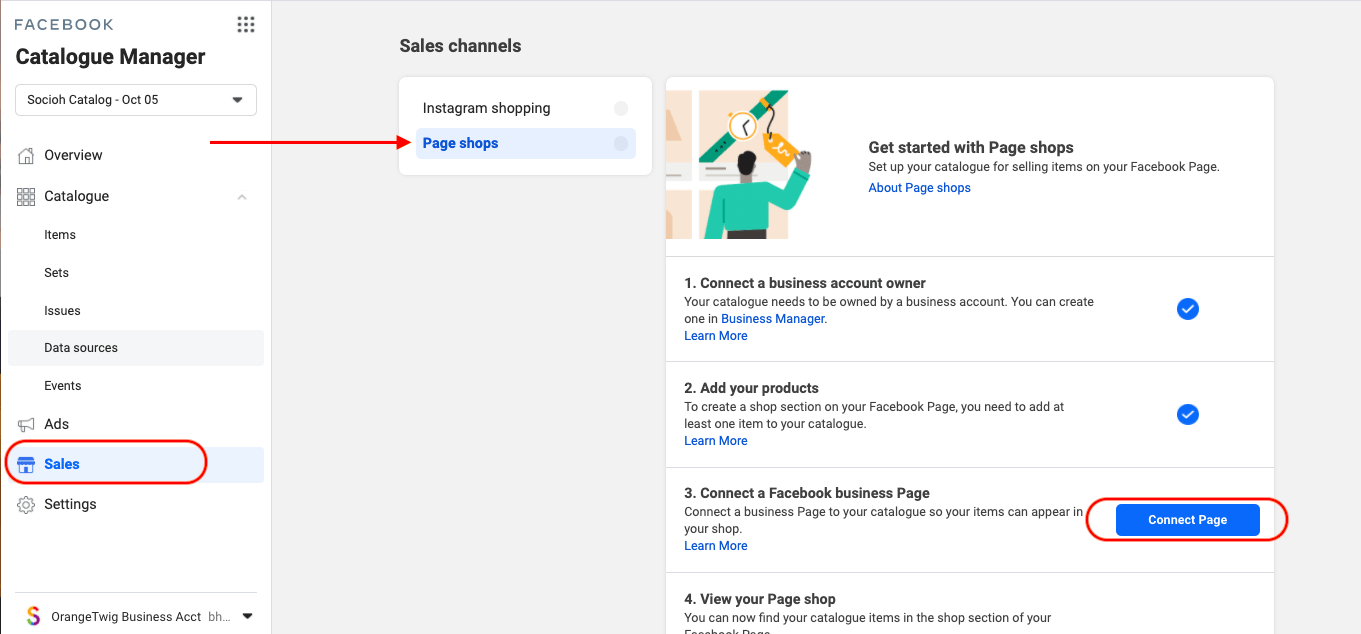The height and width of the screenshot is (634, 1361).
Task: Click the Settings gear icon
Action: (x=26, y=505)
